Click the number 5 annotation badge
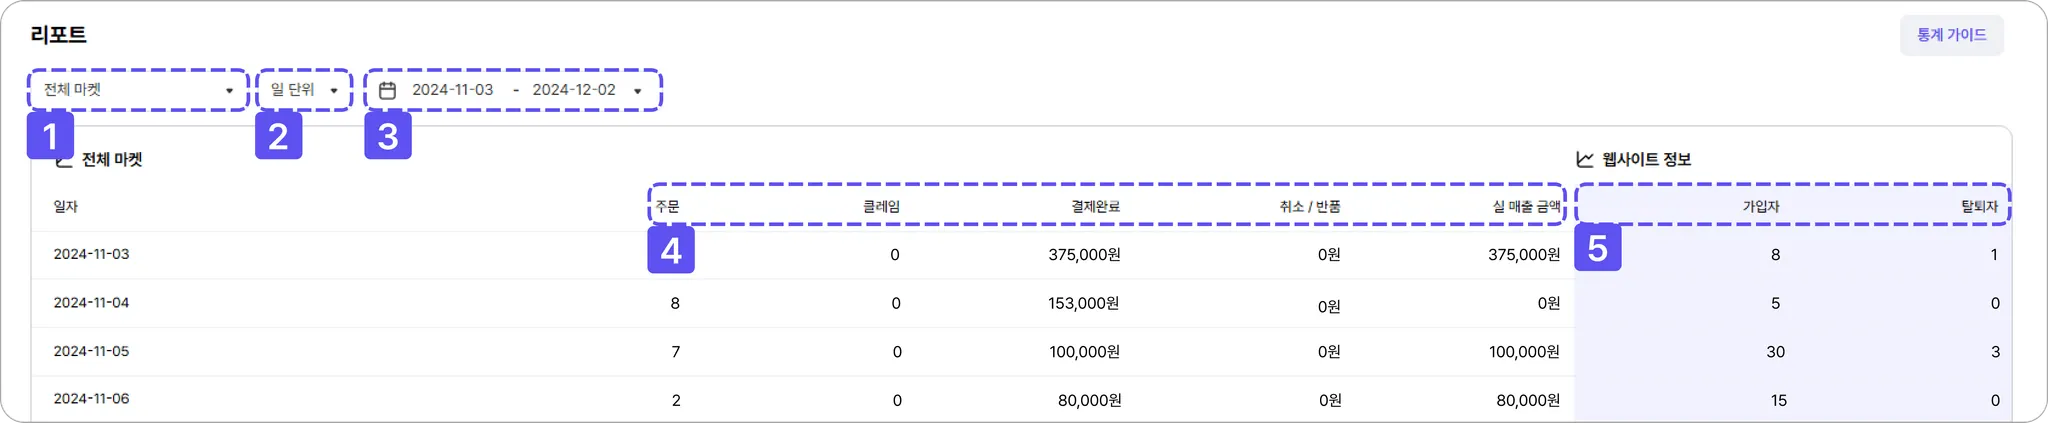The width and height of the screenshot is (2048, 423). [1597, 248]
